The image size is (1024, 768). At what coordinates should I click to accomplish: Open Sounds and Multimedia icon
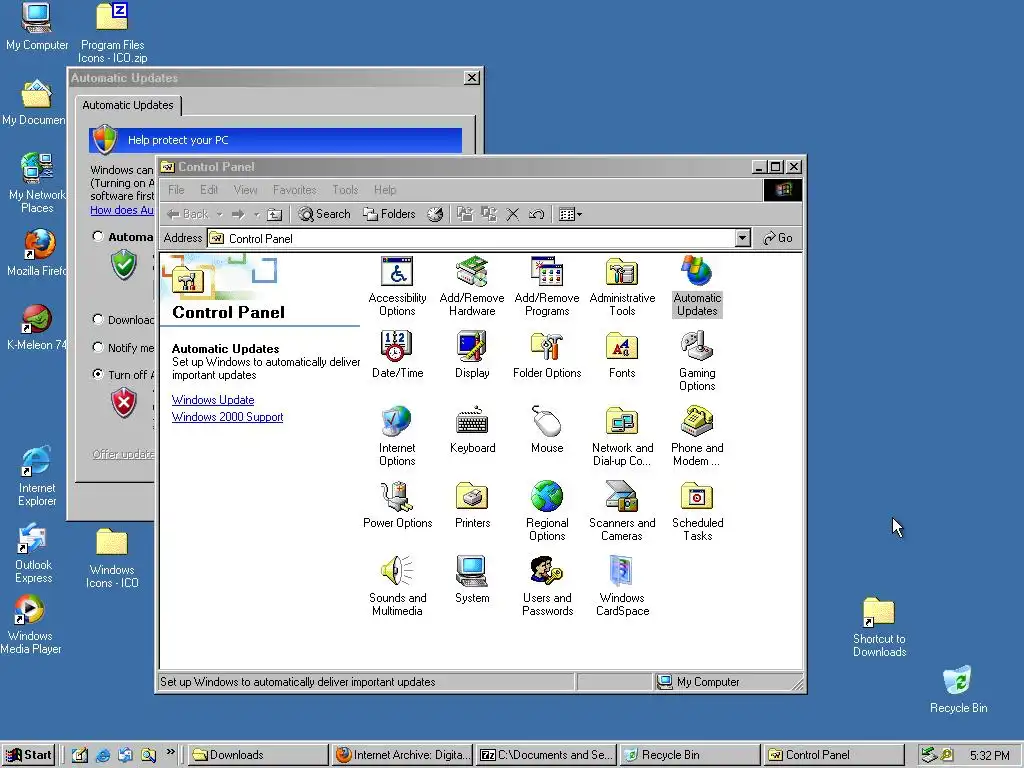point(397,586)
